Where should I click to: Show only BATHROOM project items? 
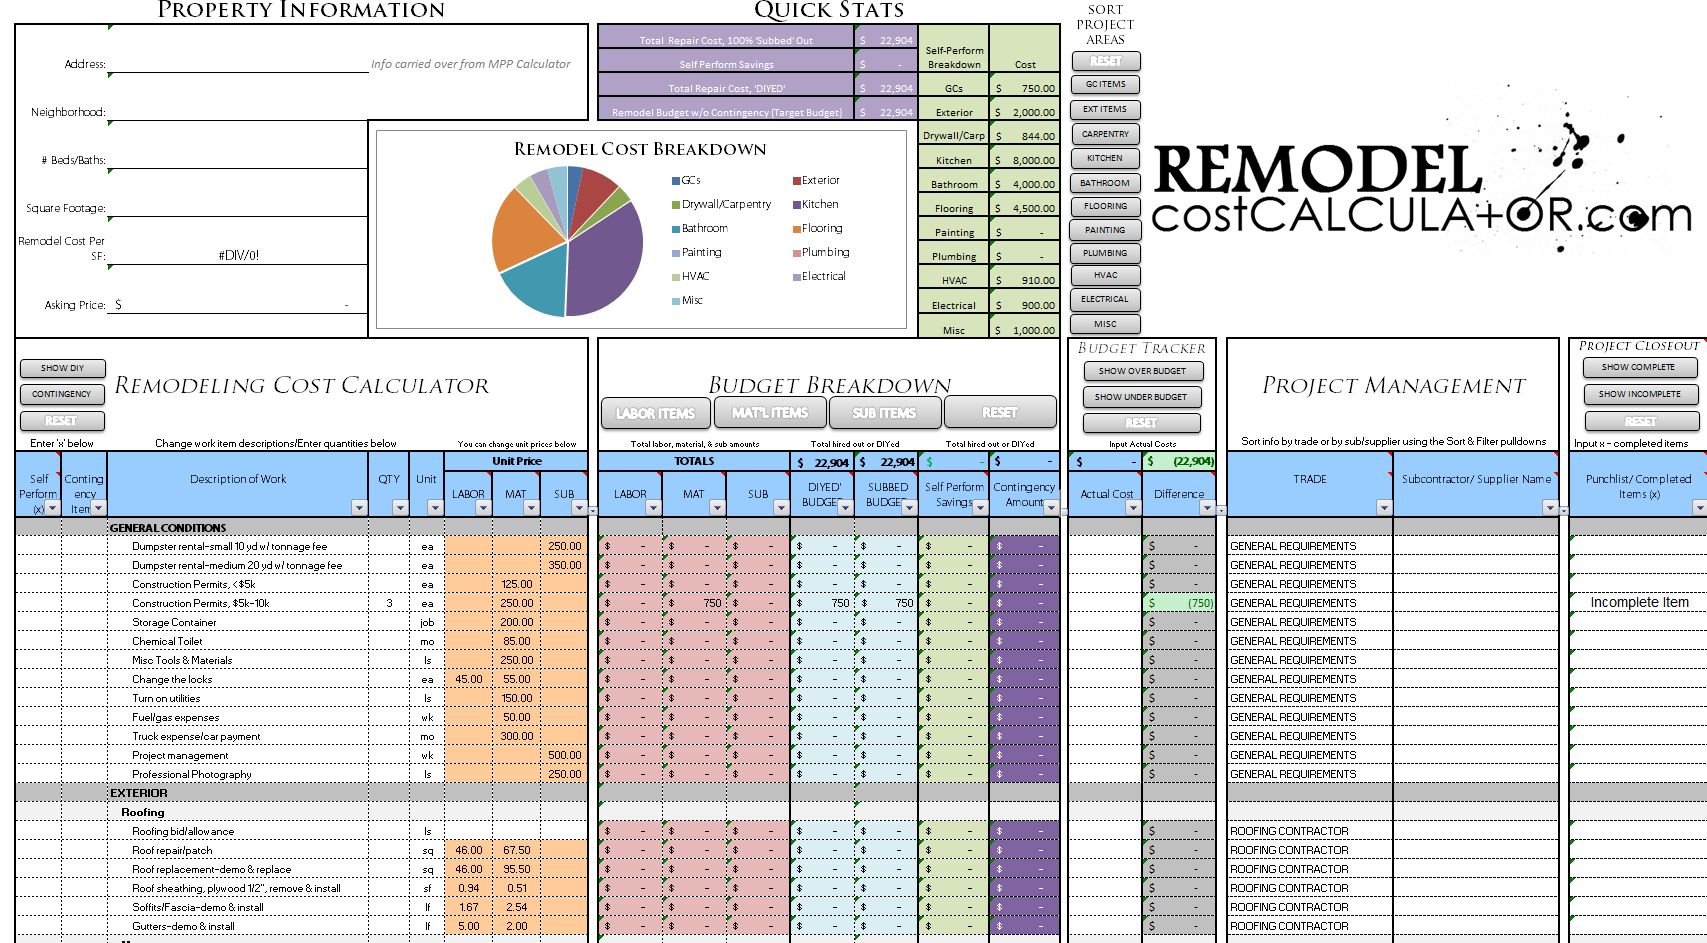click(1105, 183)
